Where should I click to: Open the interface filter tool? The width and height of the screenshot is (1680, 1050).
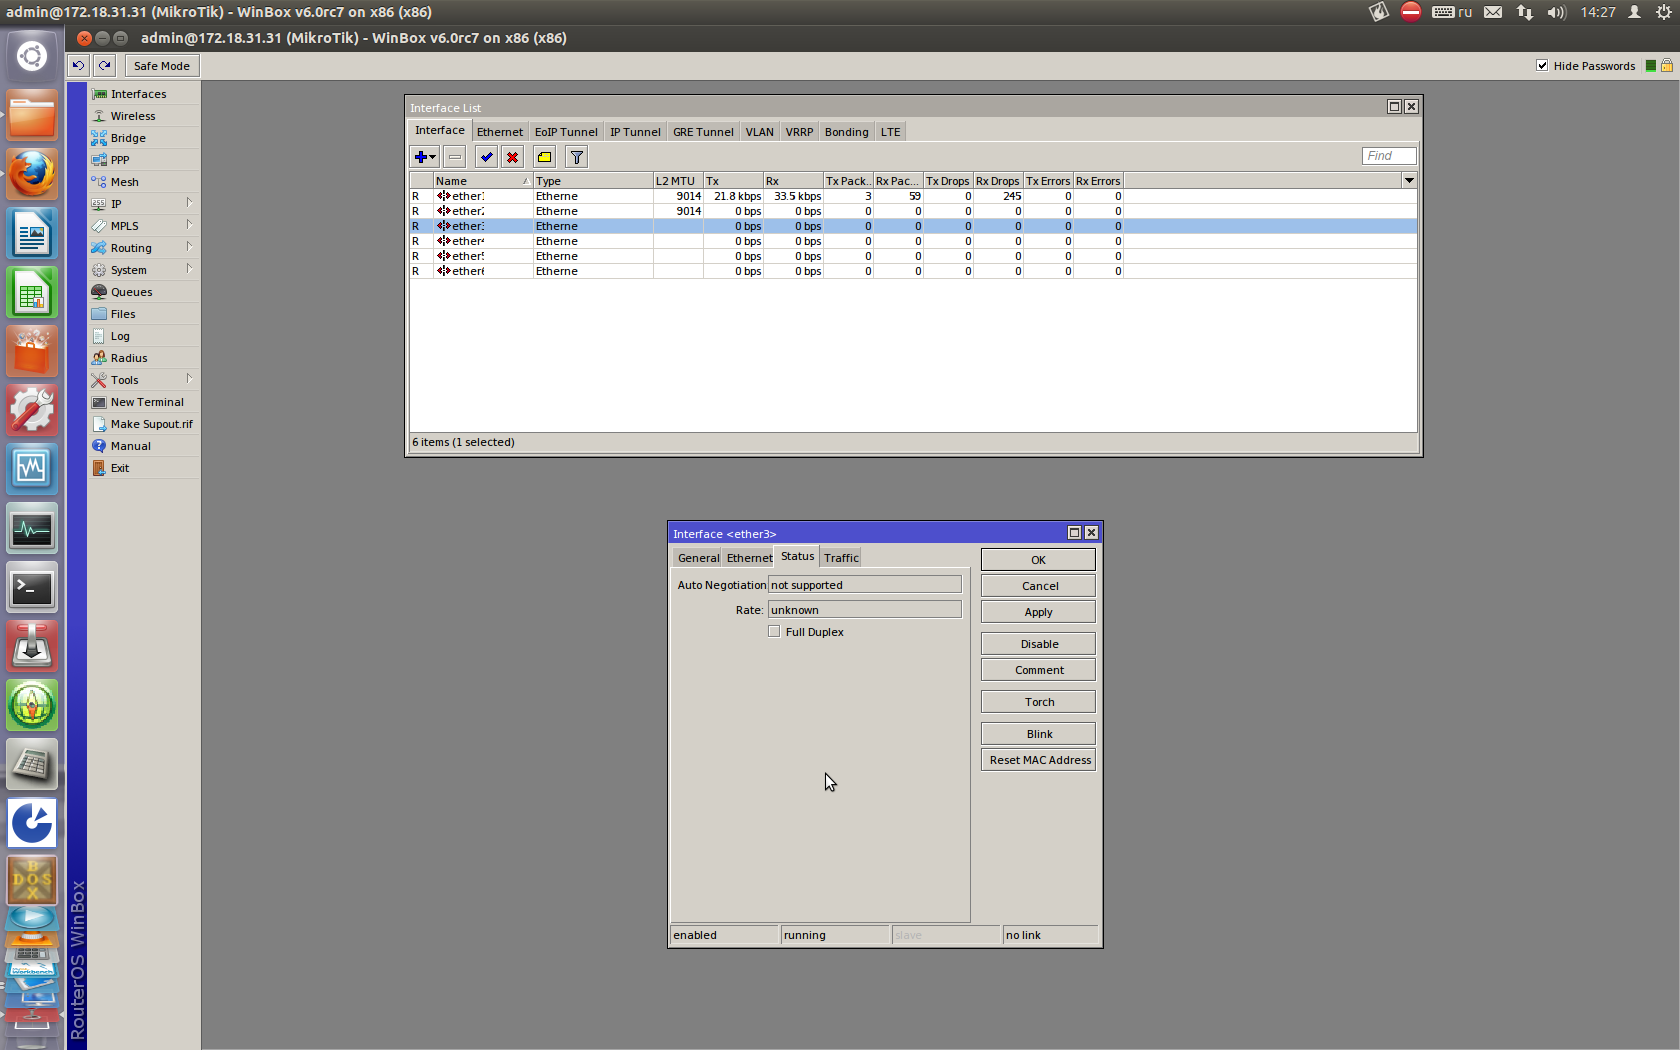[x=576, y=157]
